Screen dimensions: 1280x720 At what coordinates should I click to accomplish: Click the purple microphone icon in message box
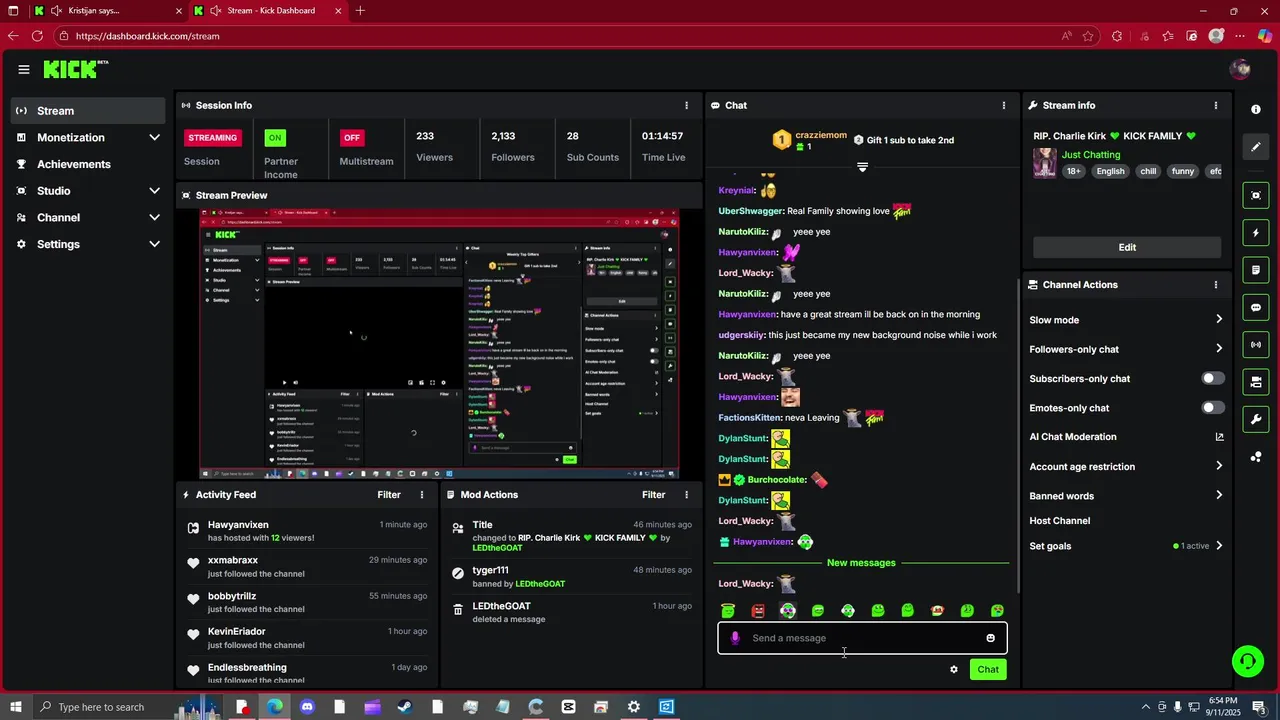tap(735, 638)
